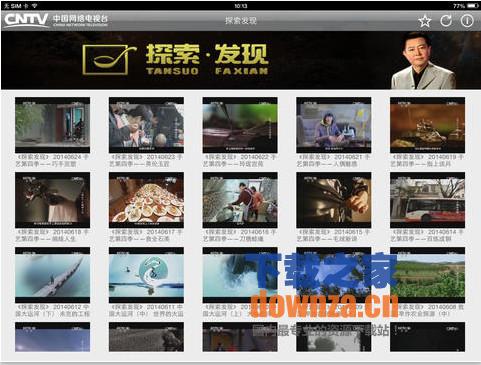Tap the star favorite icon
This screenshot has width=481, height=365.
tap(425, 21)
